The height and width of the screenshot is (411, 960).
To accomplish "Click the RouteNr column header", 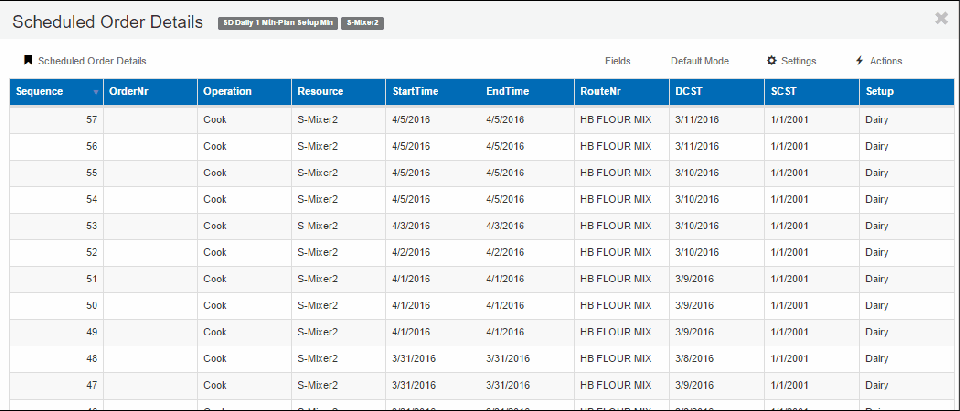I will pyautogui.click(x=600, y=92).
